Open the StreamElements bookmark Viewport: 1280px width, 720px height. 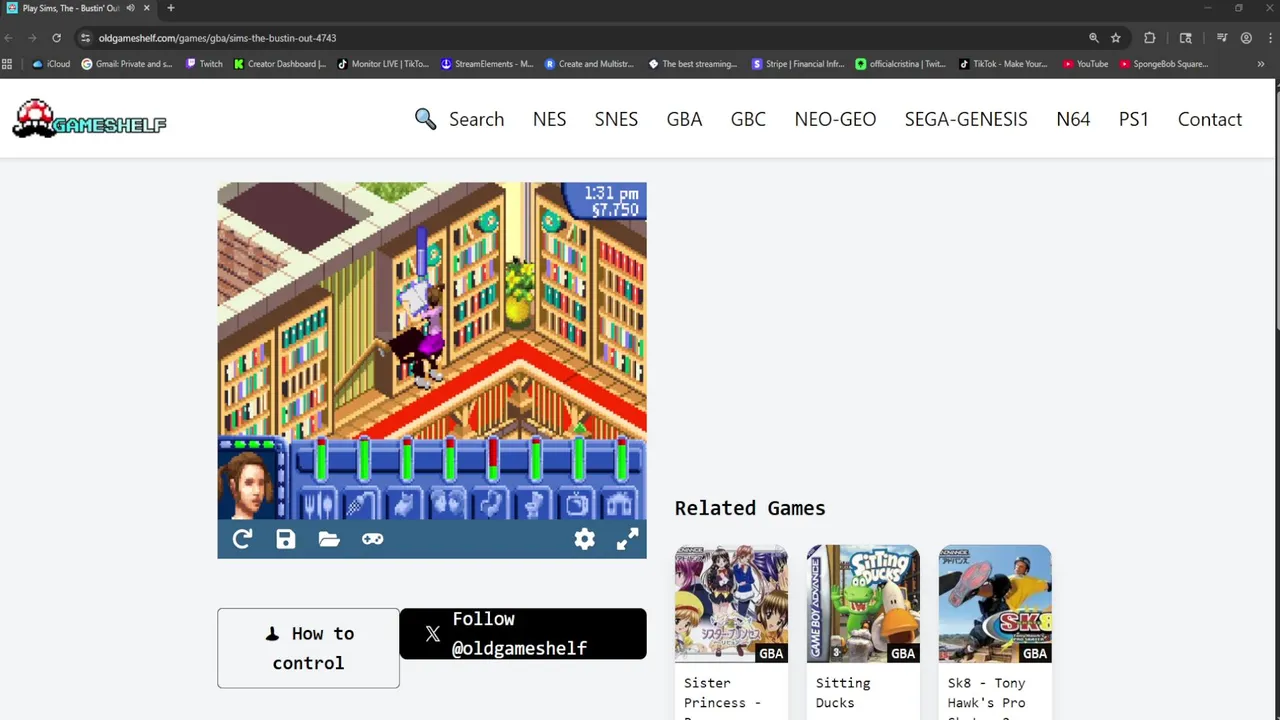pos(487,64)
